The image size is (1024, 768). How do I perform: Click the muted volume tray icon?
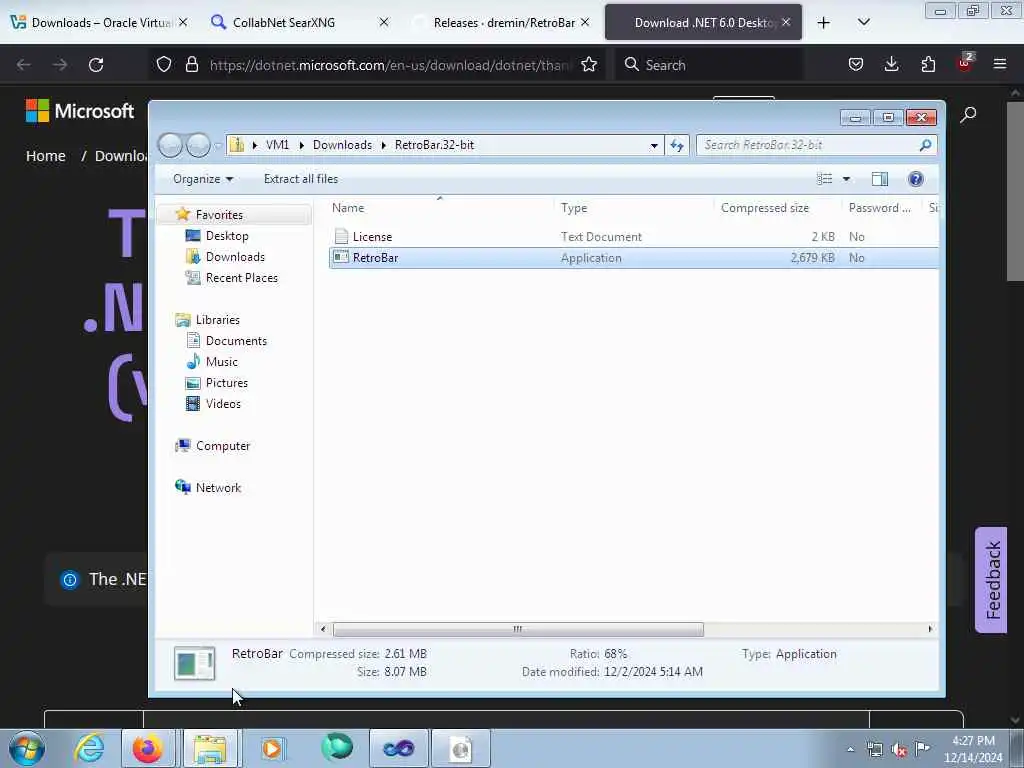(x=899, y=749)
